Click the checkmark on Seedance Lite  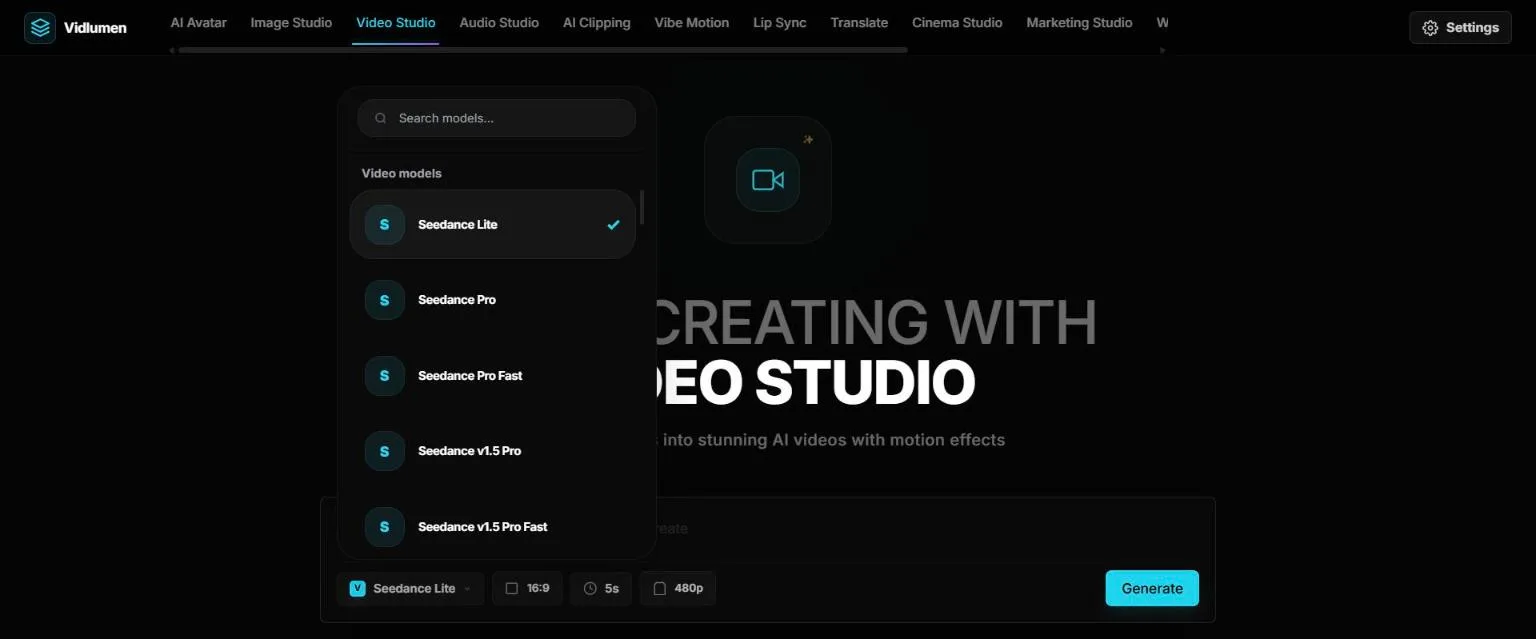pyautogui.click(x=614, y=225)
